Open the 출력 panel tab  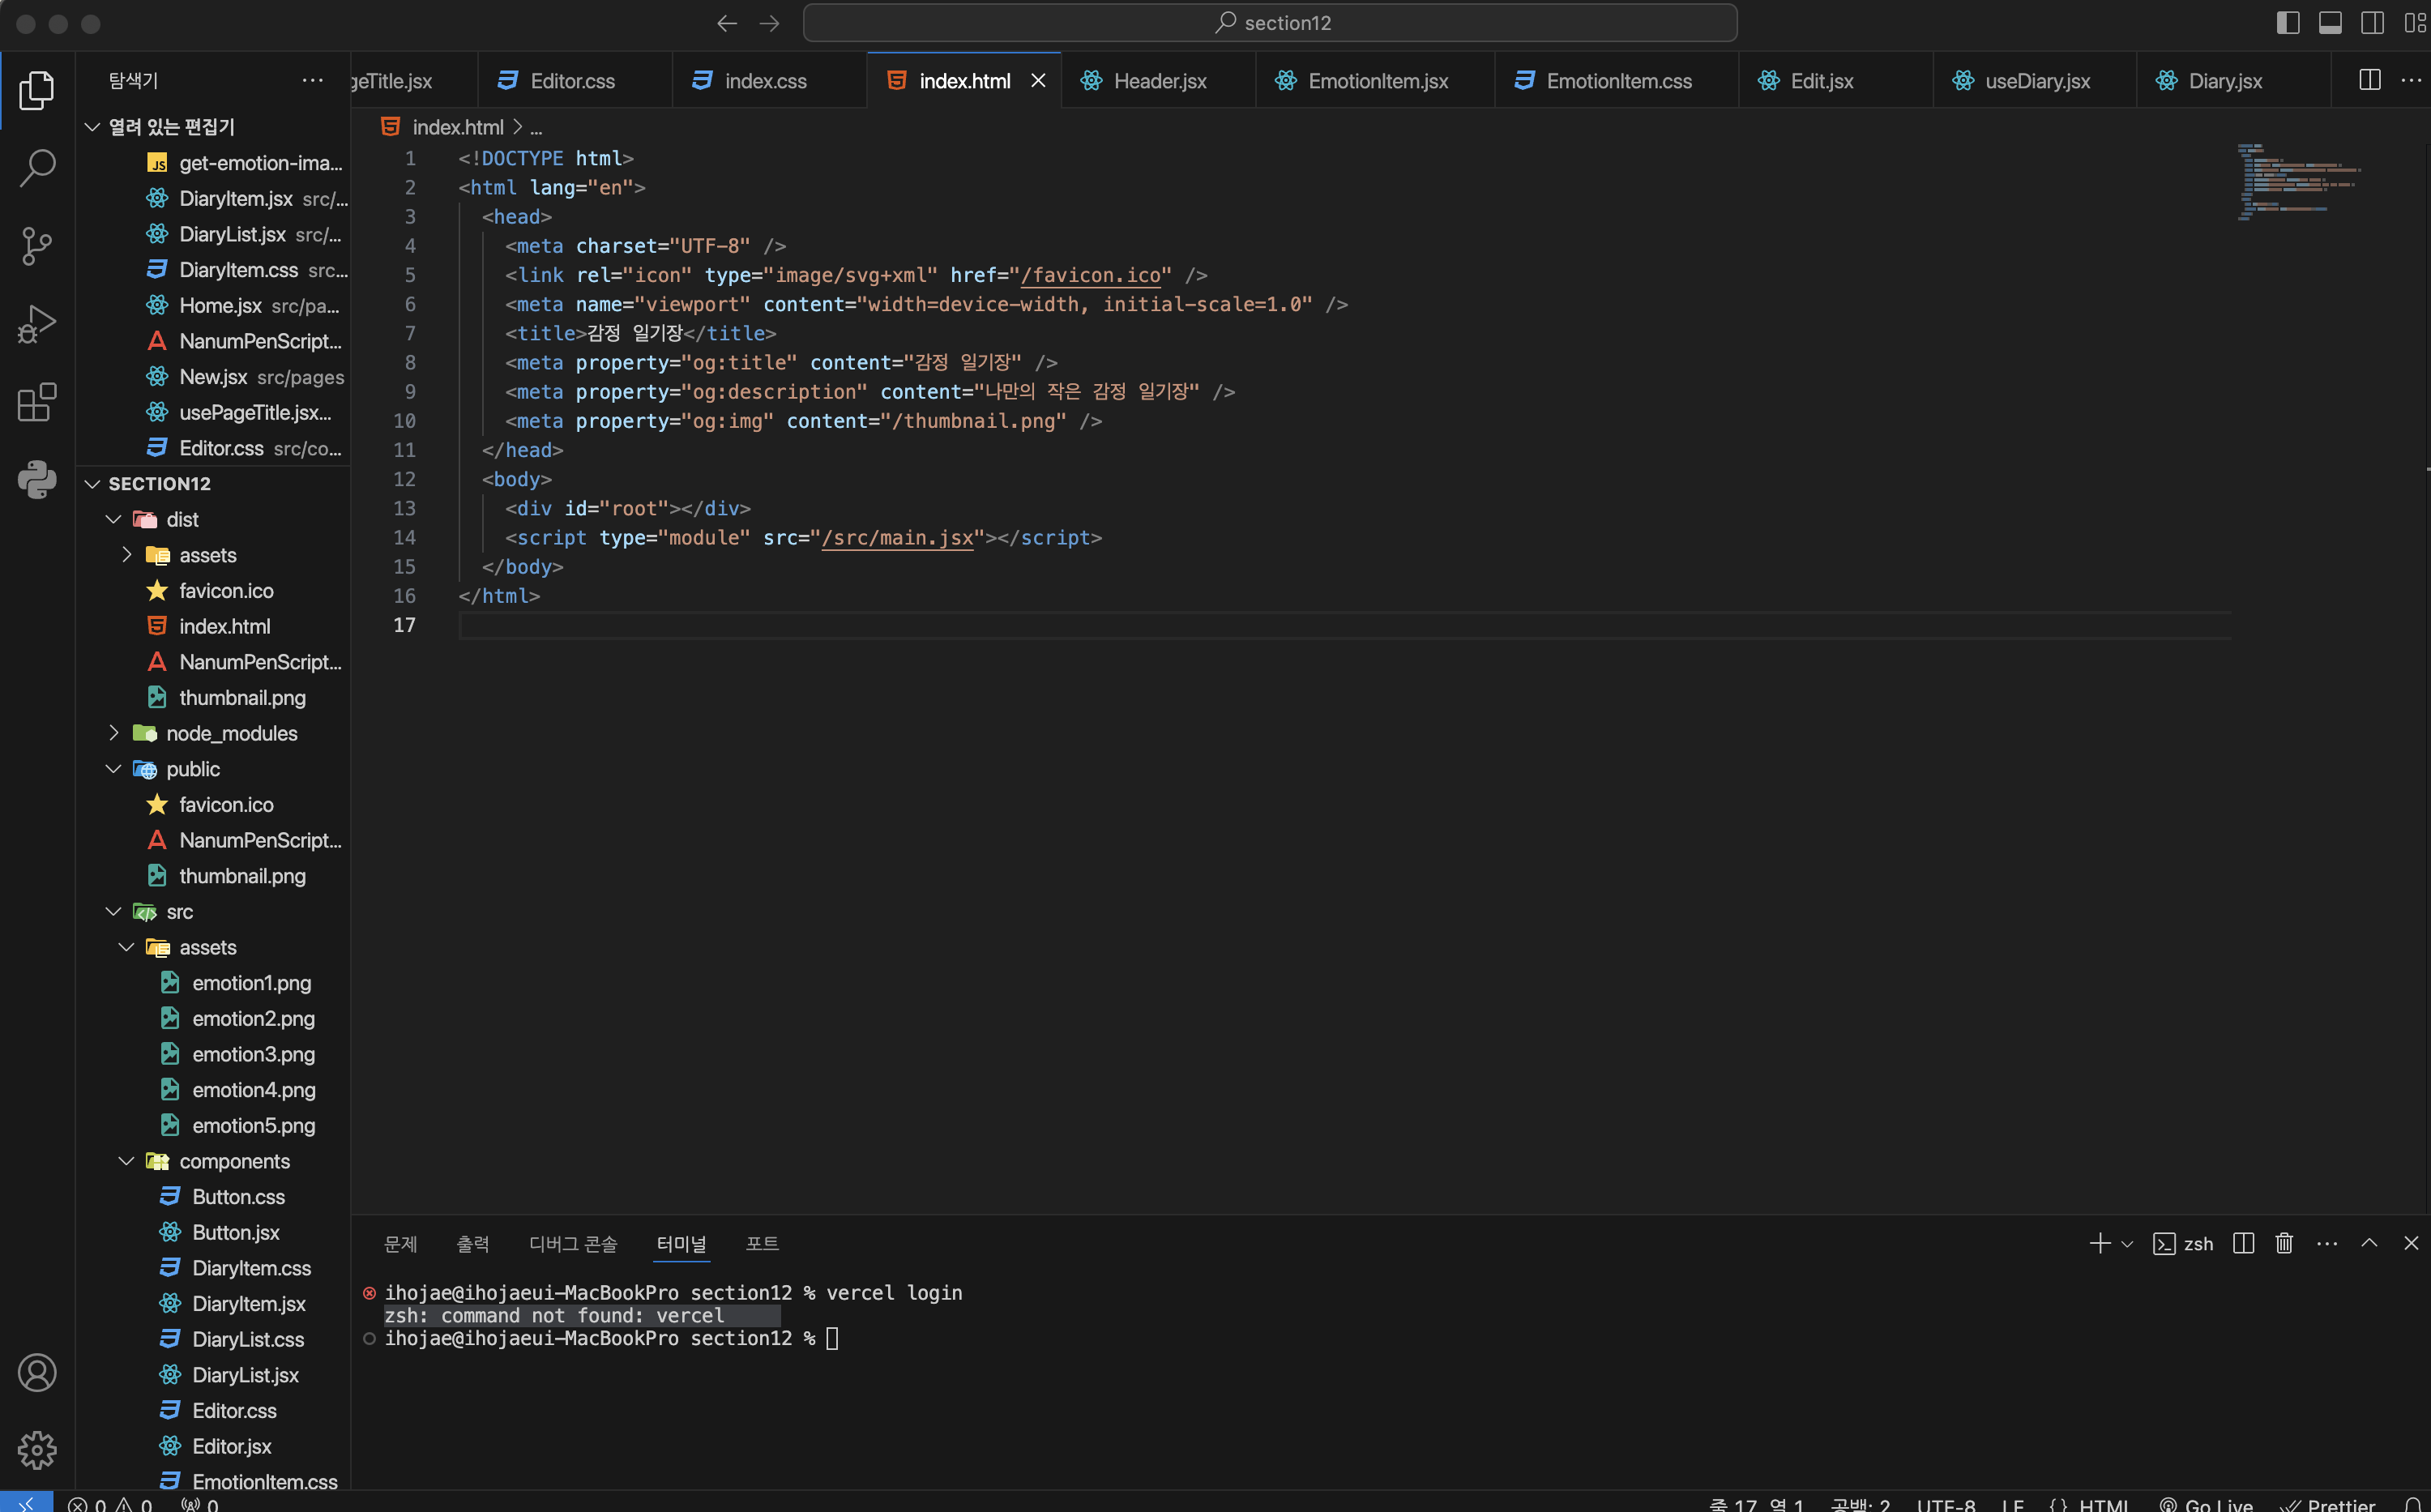point(472,1243)
